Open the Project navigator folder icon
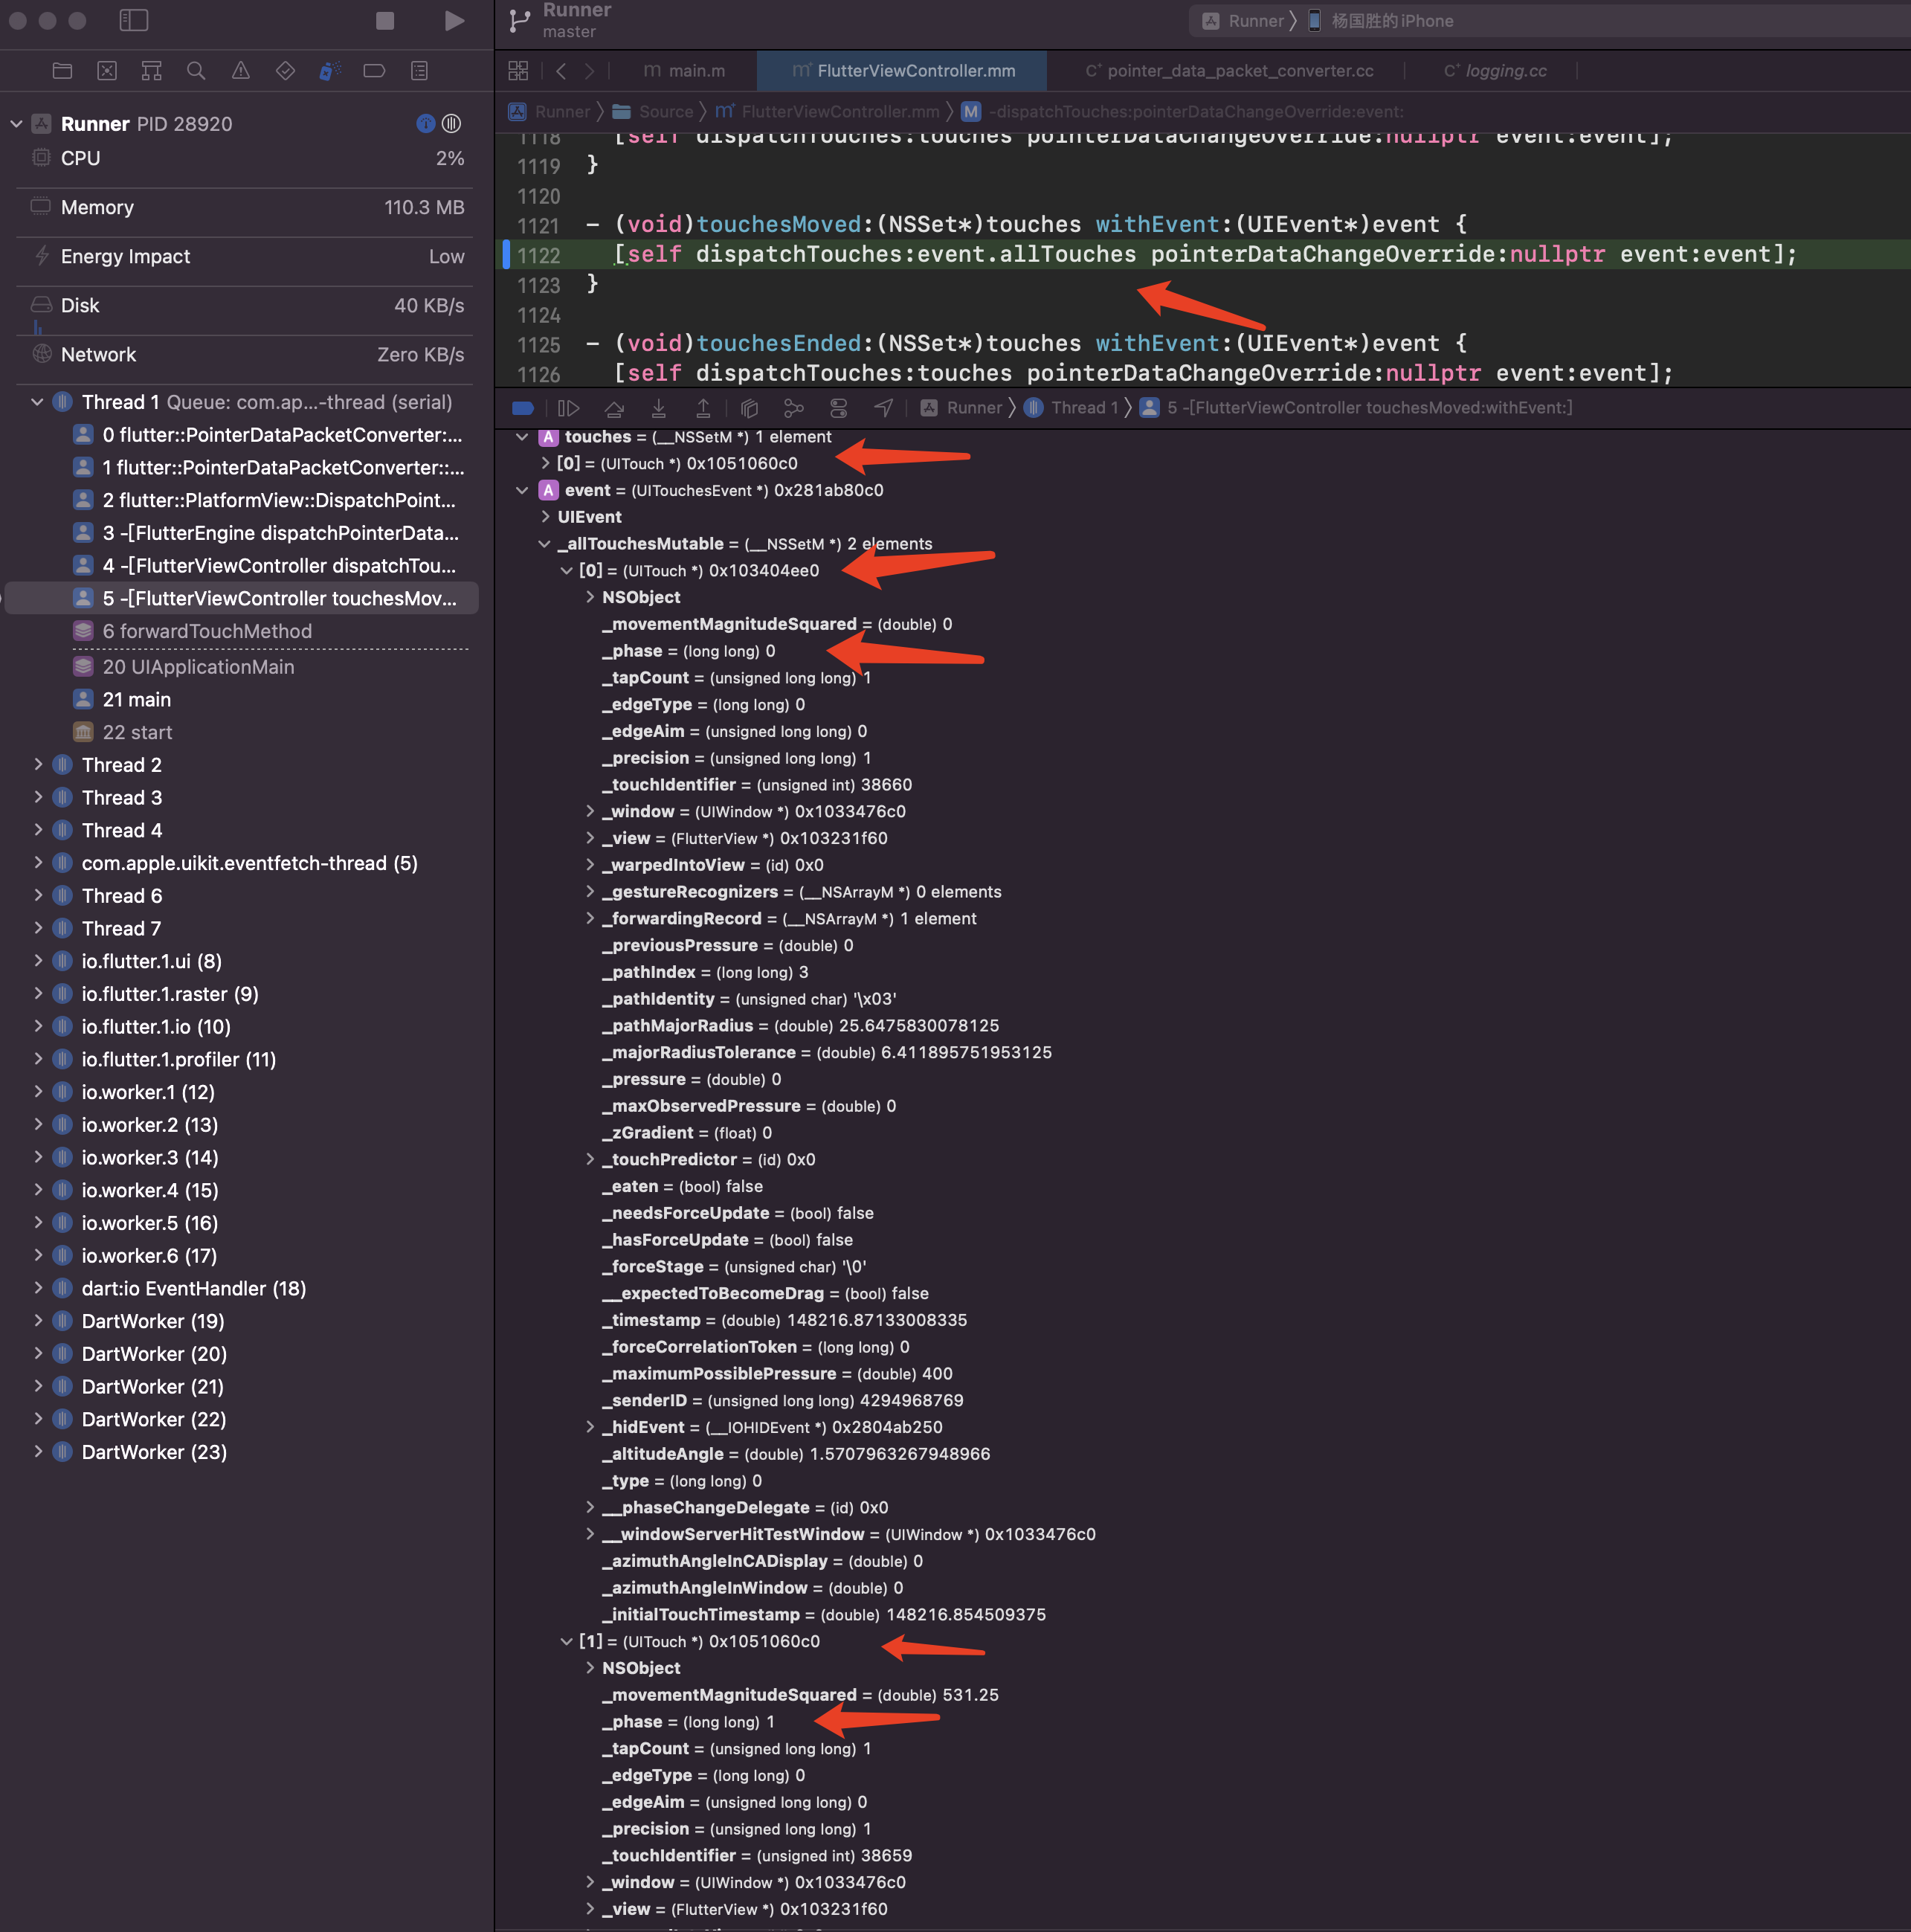Viewport: 1911px width, 1932px height. pos(62,70)
